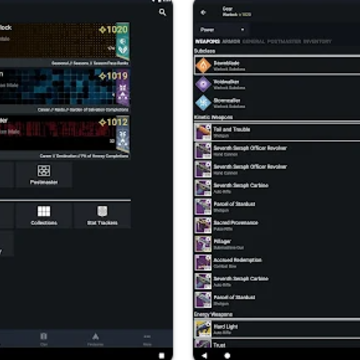Screen dimensions: 360x360
Task: Click the Energy Weapons section header
Action: [x=213, y=314]
